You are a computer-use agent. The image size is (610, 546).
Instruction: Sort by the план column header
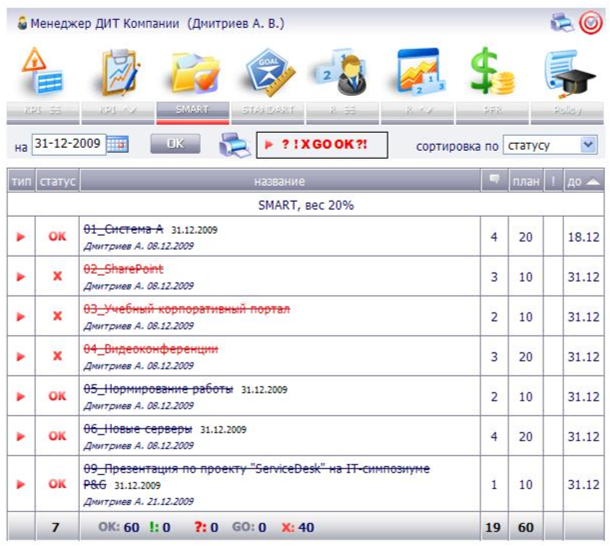(526, 181)
